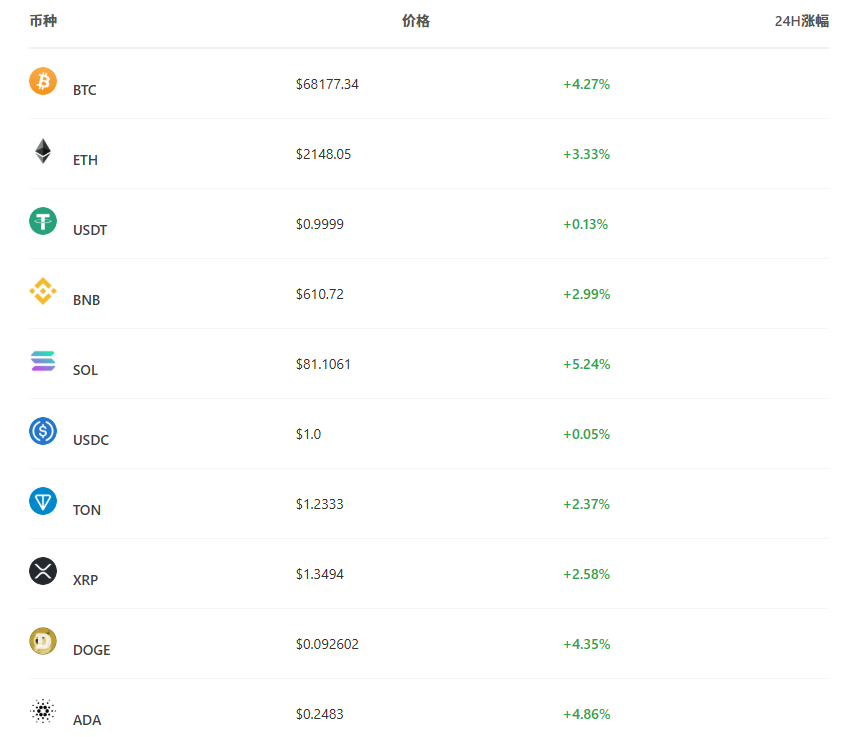The width and height of the screenshot is (849, 737).
Task: Open the ETH coin name link
Action: pos(85,160)
